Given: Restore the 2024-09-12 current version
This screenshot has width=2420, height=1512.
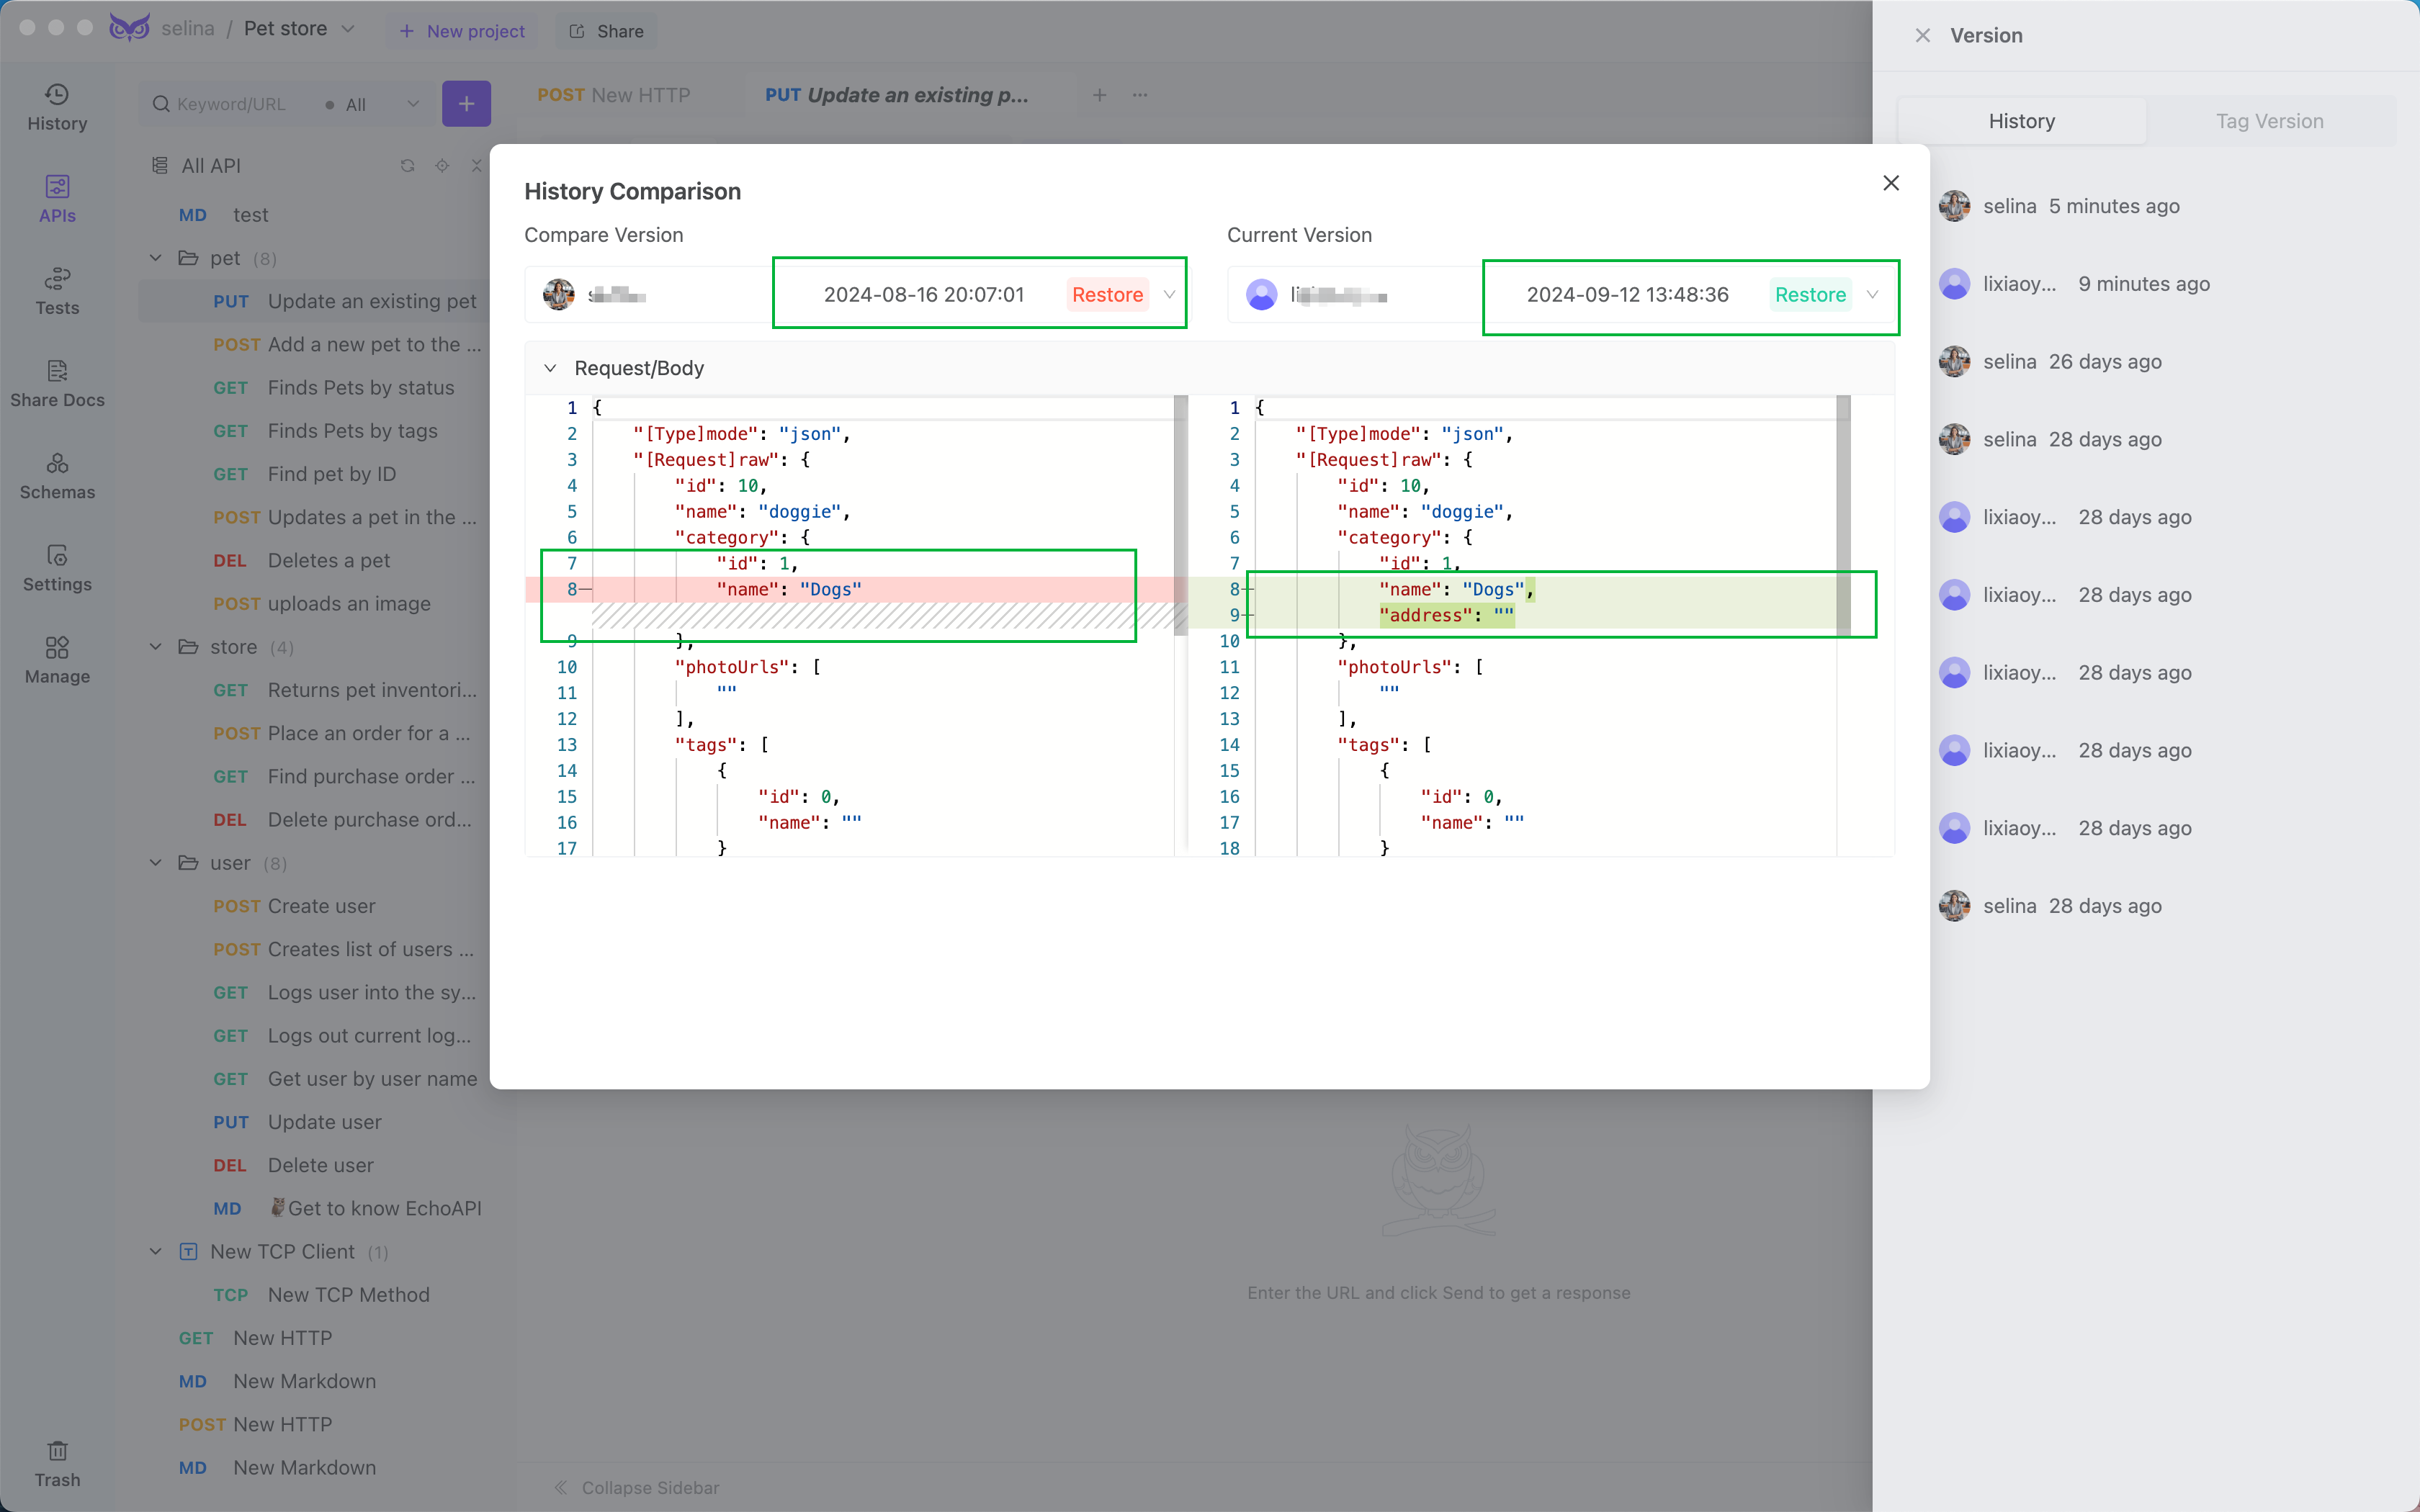Looking at the screenshot, I should (x=1810, y=295).
